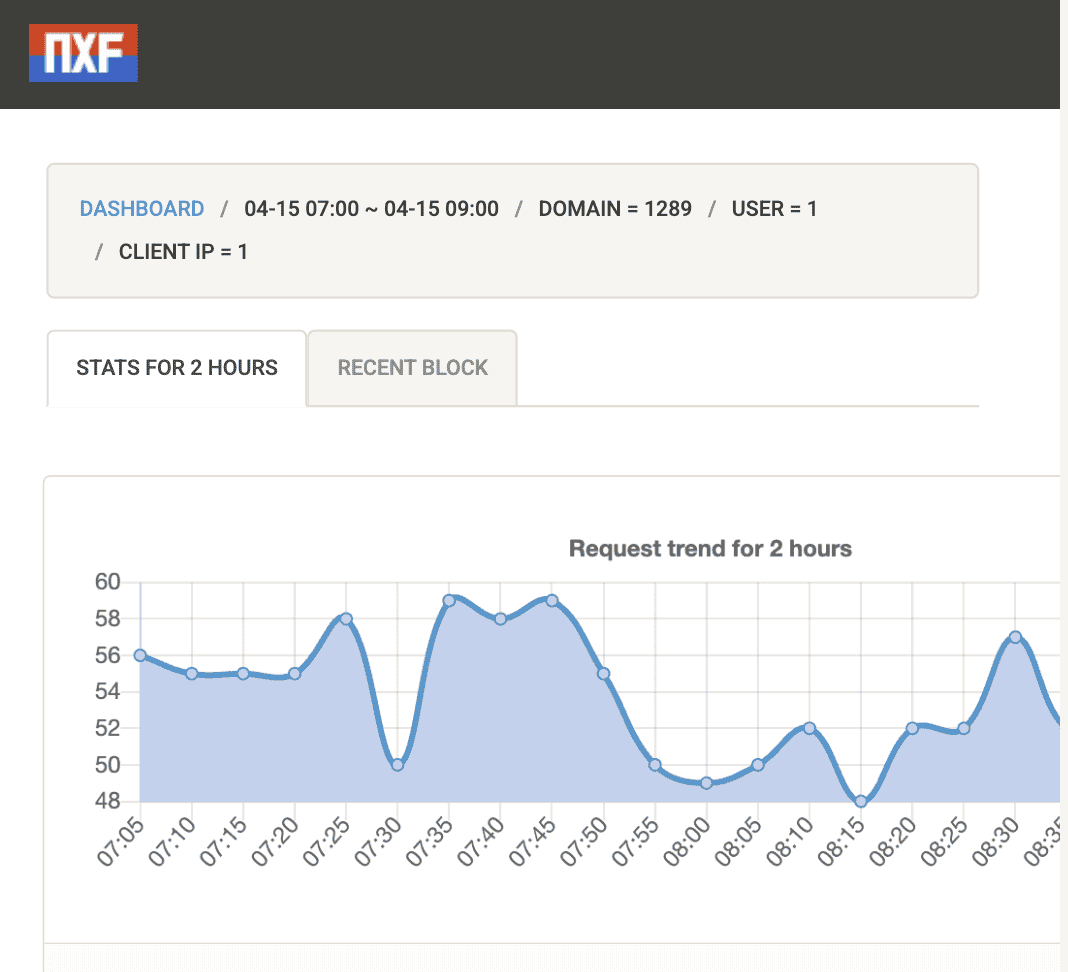The height and width of the screenshot is (972, 1068).
Task: Select the 08:10 data point marker
Action: 809,728
